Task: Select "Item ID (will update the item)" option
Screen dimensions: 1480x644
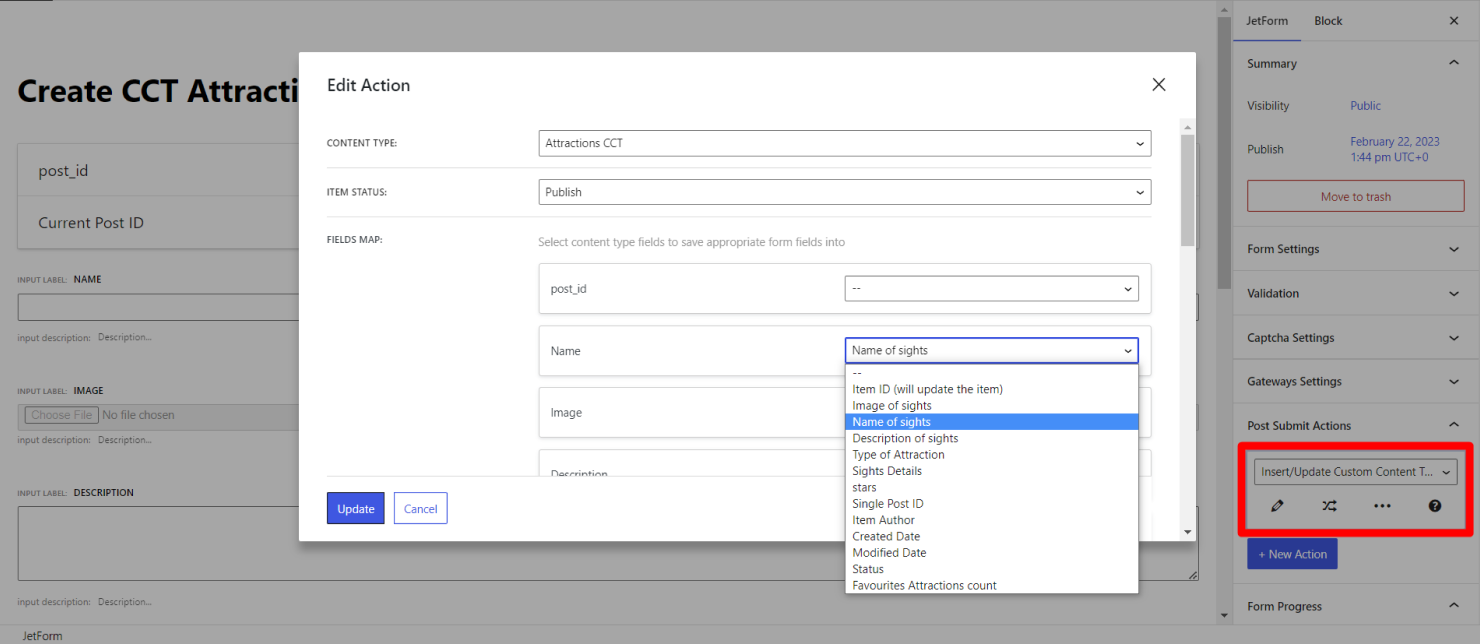Action: (x=927, y=389)
